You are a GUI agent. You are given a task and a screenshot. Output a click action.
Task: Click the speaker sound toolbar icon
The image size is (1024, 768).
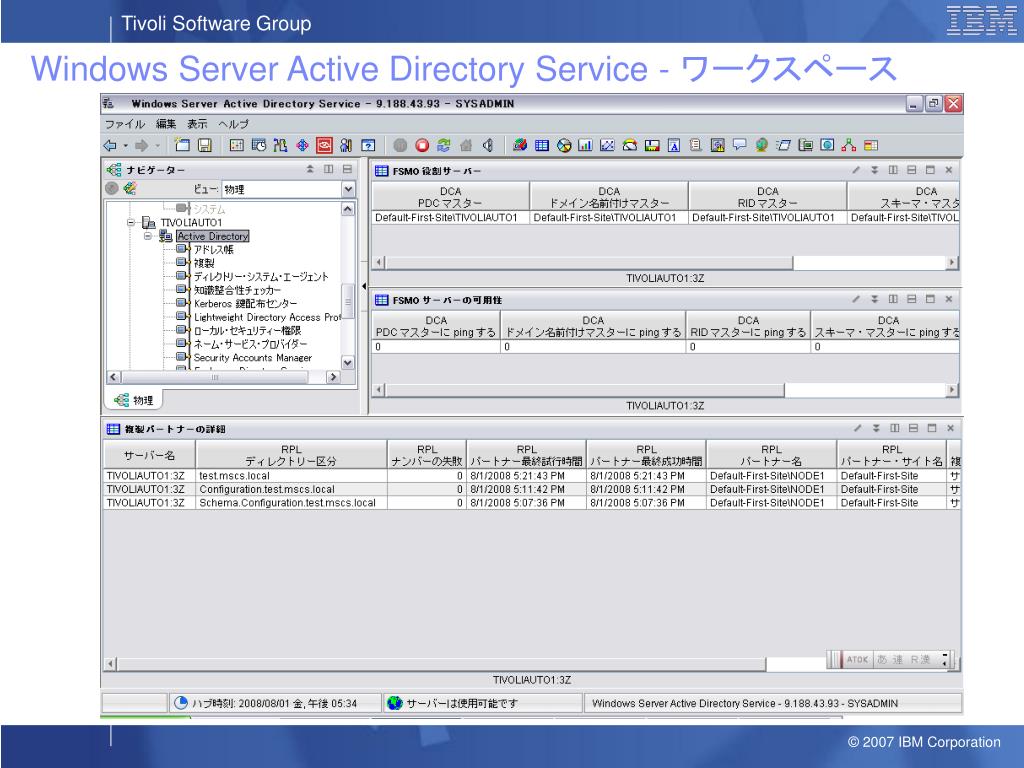click(x=487, y=145)
